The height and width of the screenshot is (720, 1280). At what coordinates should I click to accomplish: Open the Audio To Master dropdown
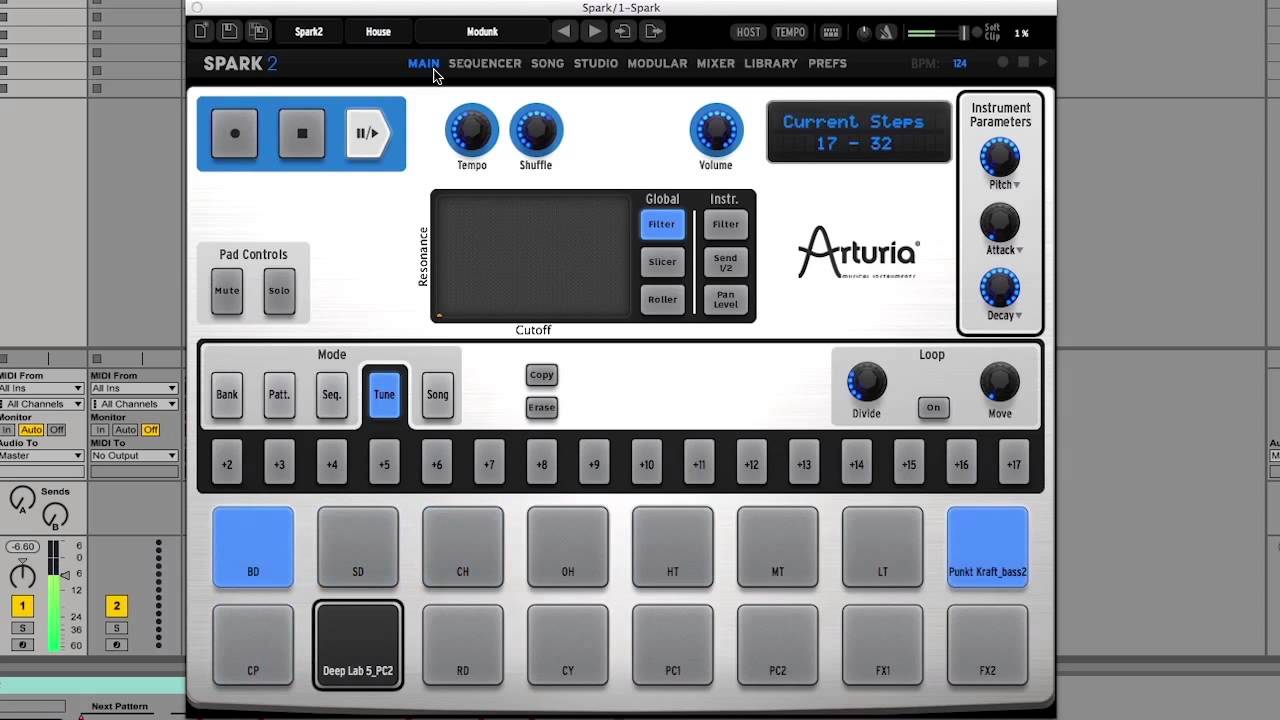tap(41, 456)
